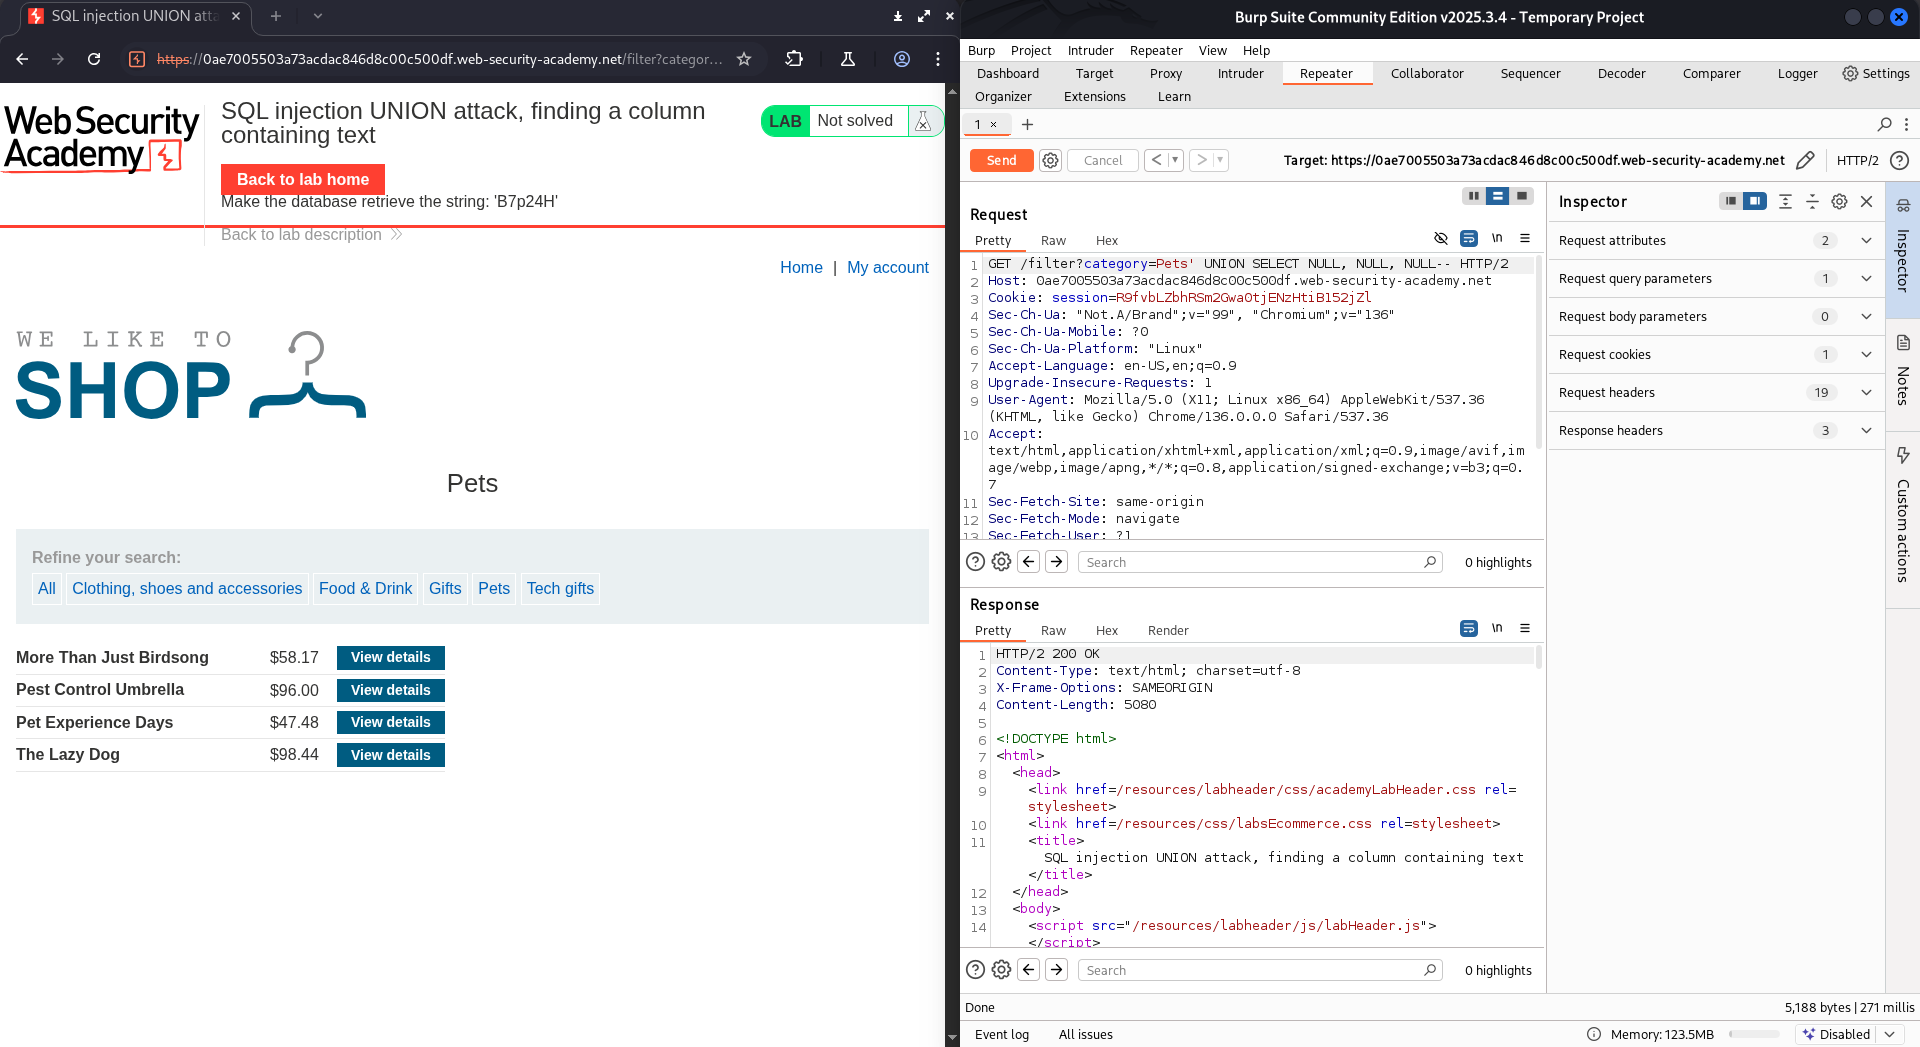Click the browser reload icon
This screenshot has width=1920, height=1047.
[x=94, y=59]
